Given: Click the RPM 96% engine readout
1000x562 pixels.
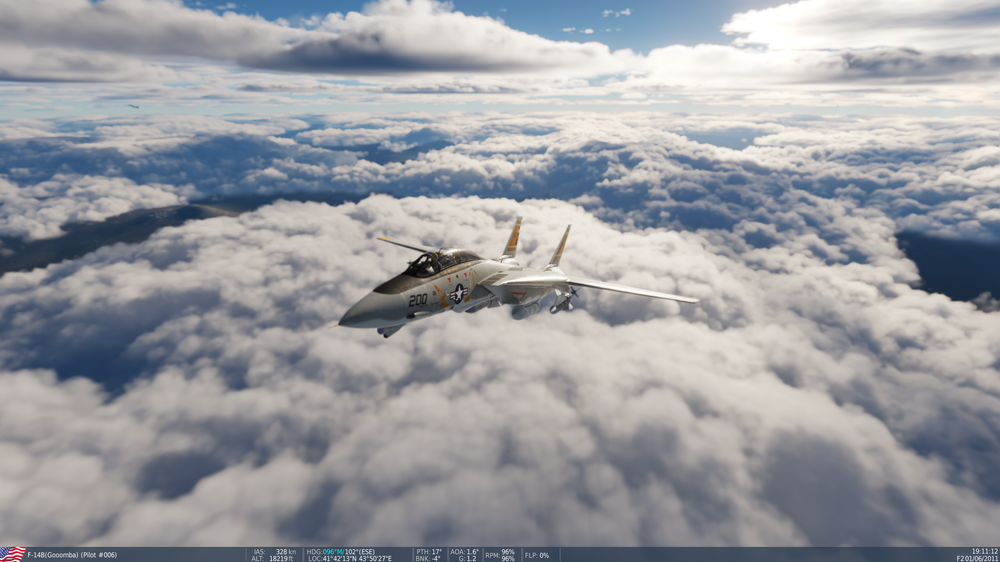Looking at the screenshot, I should 500,555.
